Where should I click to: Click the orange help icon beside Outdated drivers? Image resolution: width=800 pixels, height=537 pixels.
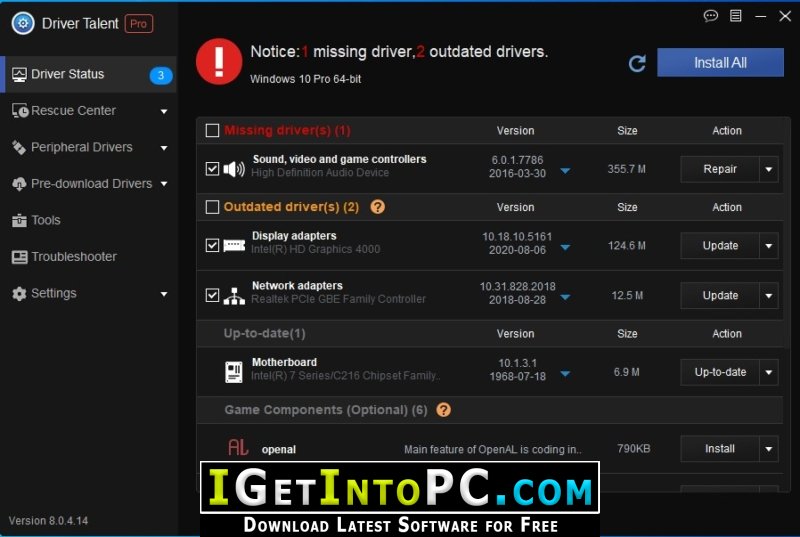(x=378, y=207)
